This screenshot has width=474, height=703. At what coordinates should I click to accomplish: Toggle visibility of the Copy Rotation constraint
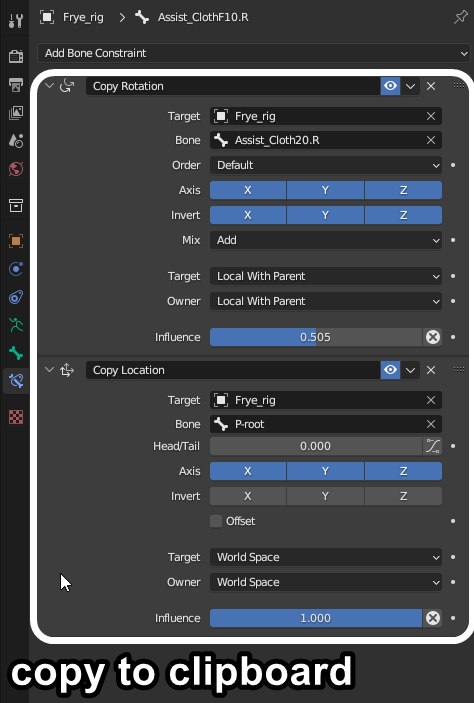click(390, 86)
